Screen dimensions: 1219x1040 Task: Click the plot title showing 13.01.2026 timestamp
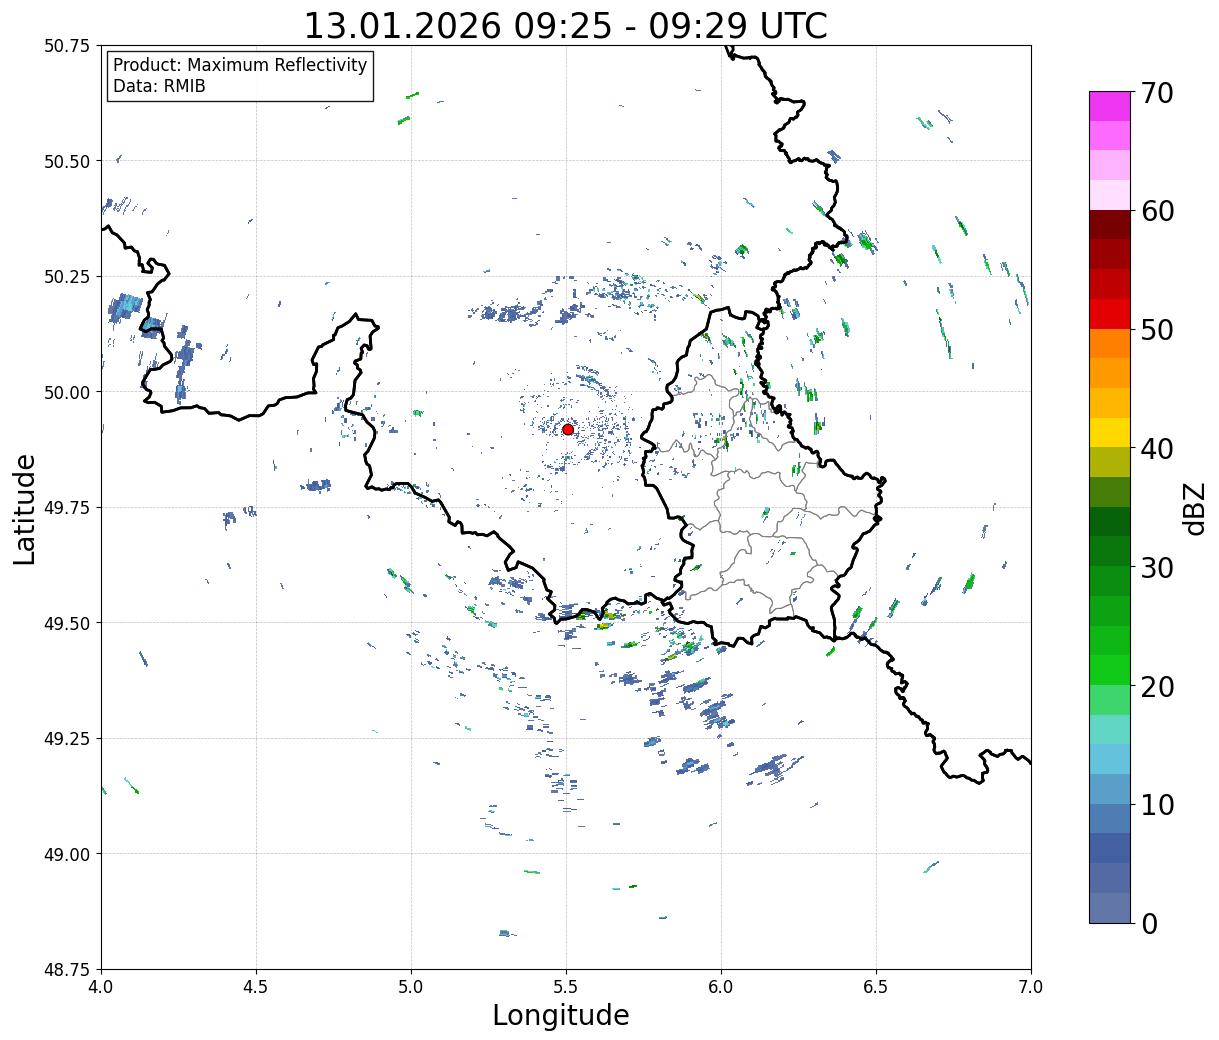pos(565,25)
